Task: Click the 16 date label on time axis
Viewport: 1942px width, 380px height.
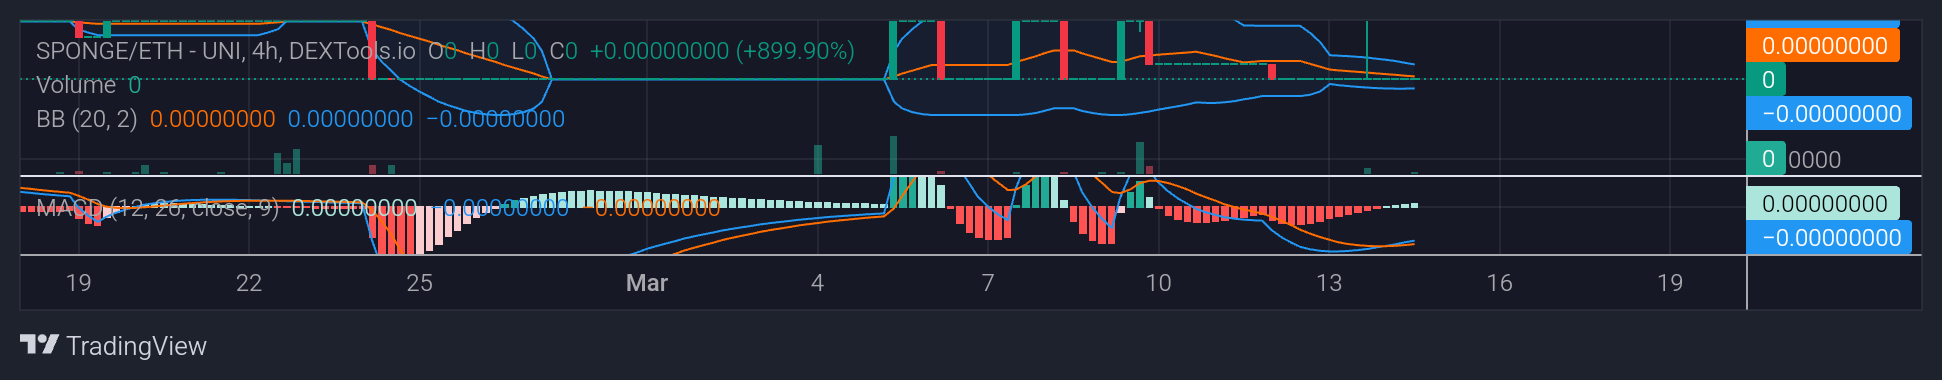Action: (x=1500, y=283)
